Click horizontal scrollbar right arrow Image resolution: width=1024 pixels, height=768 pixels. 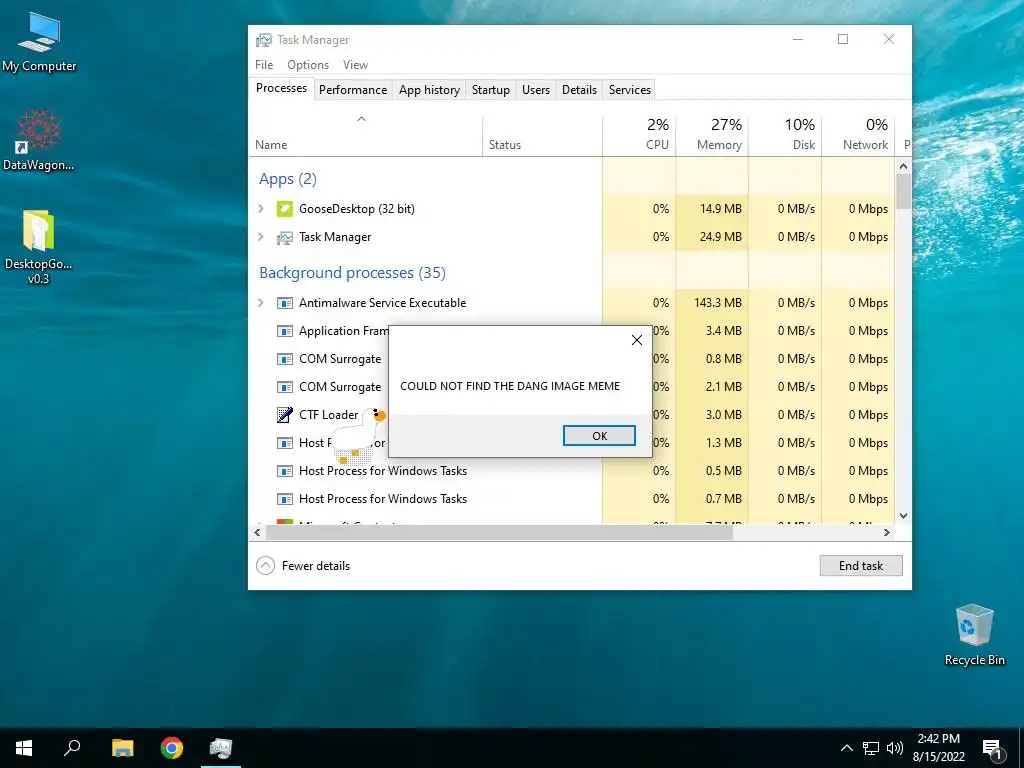click(x=886, y=532)
